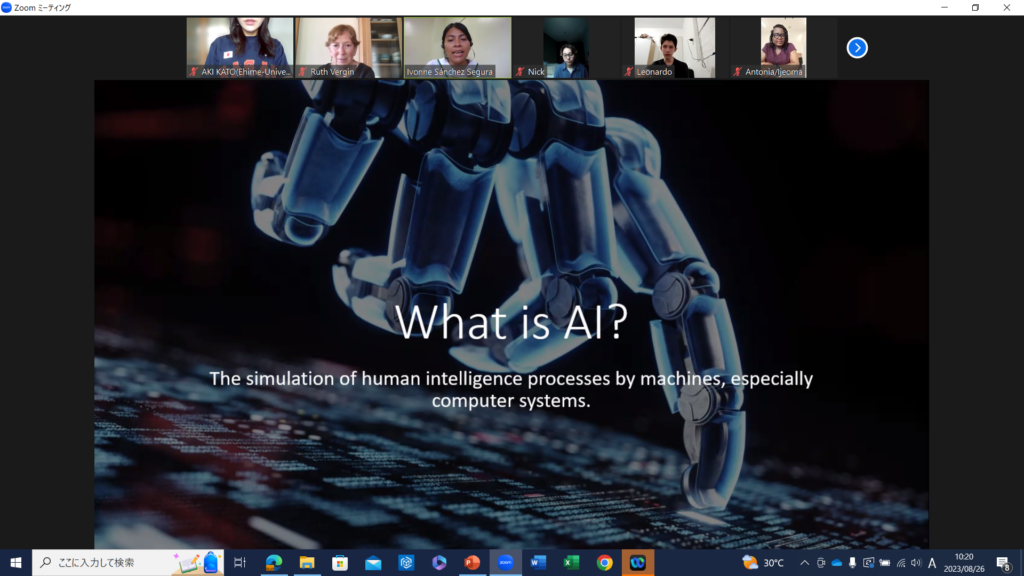This screenshot has width=1024, height=576.
Task: Select Nick's video thumbnail
Action: click(x=566, y=48)
